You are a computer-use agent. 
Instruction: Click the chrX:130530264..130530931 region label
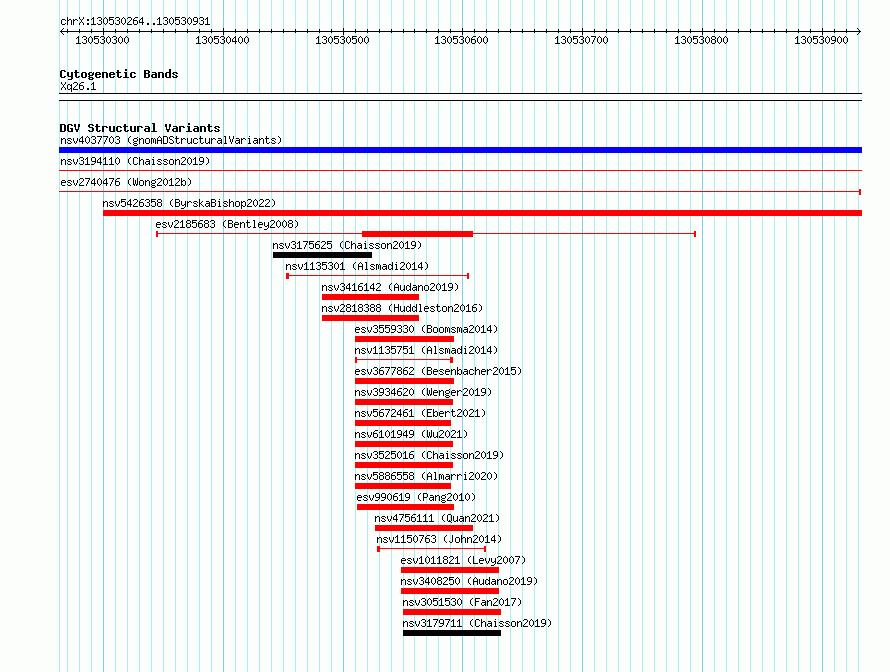pyautogui.click(x=135, y=21)
